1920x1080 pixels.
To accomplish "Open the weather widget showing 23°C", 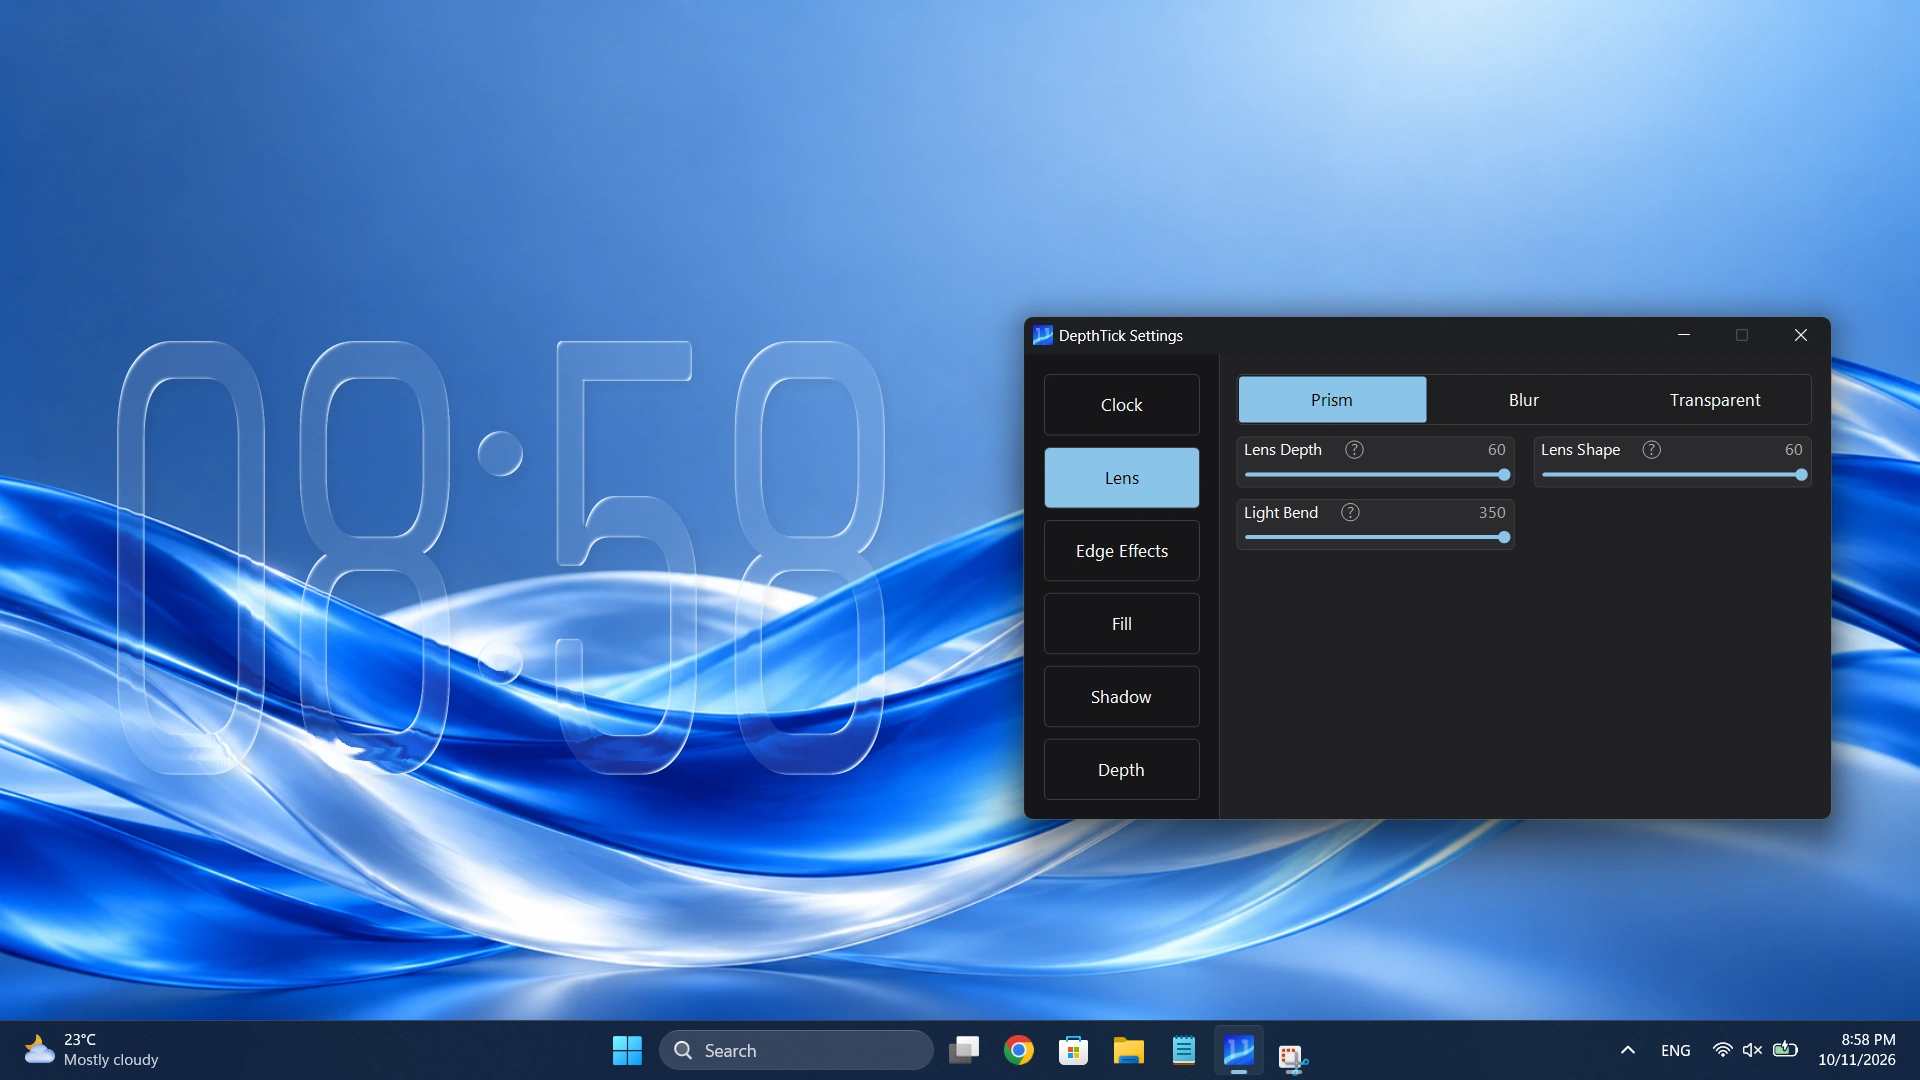I will 92,1050.
